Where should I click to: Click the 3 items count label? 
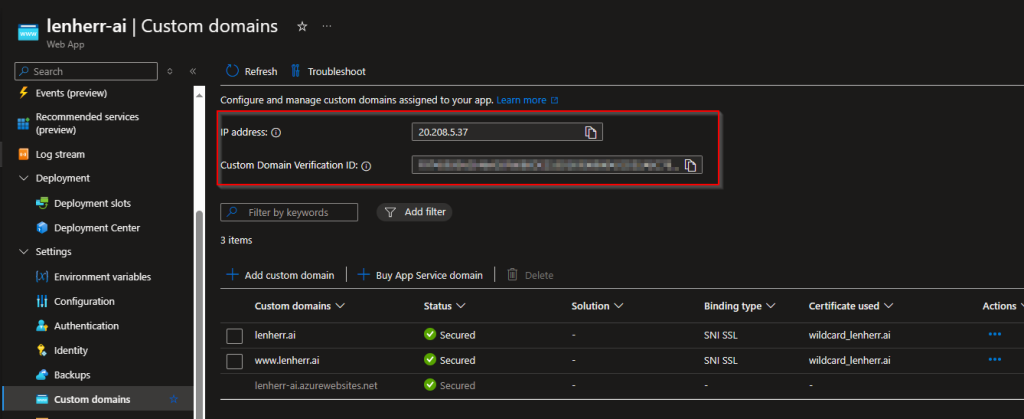(236, 240)
